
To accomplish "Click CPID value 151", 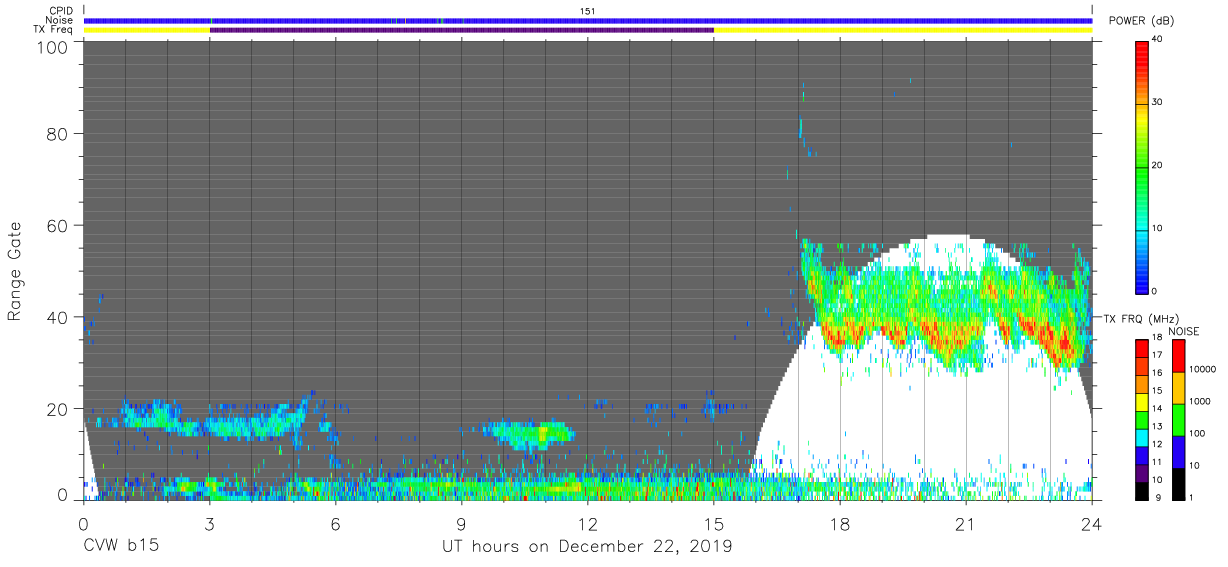I will (x=588, y=10).
